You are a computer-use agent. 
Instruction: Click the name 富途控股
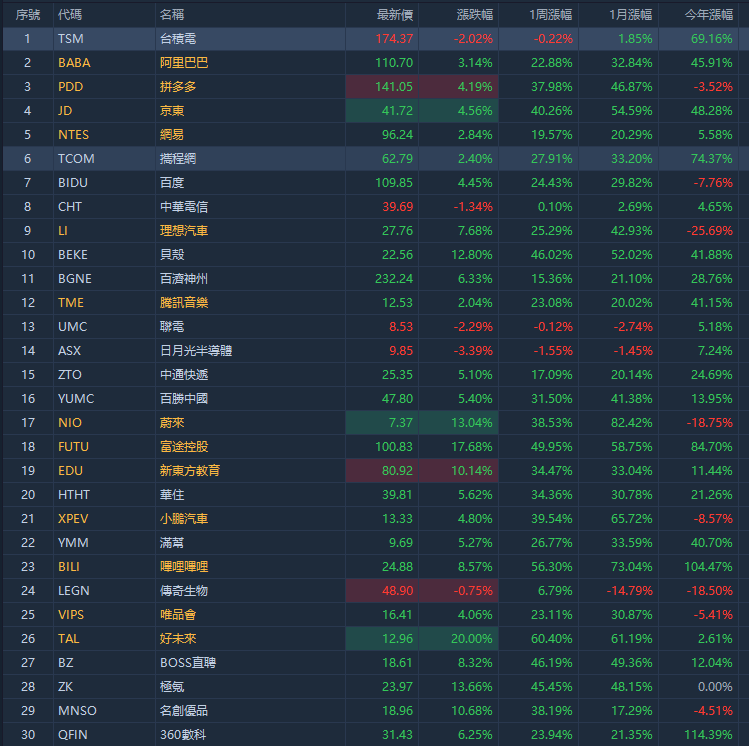coord(184,447)
